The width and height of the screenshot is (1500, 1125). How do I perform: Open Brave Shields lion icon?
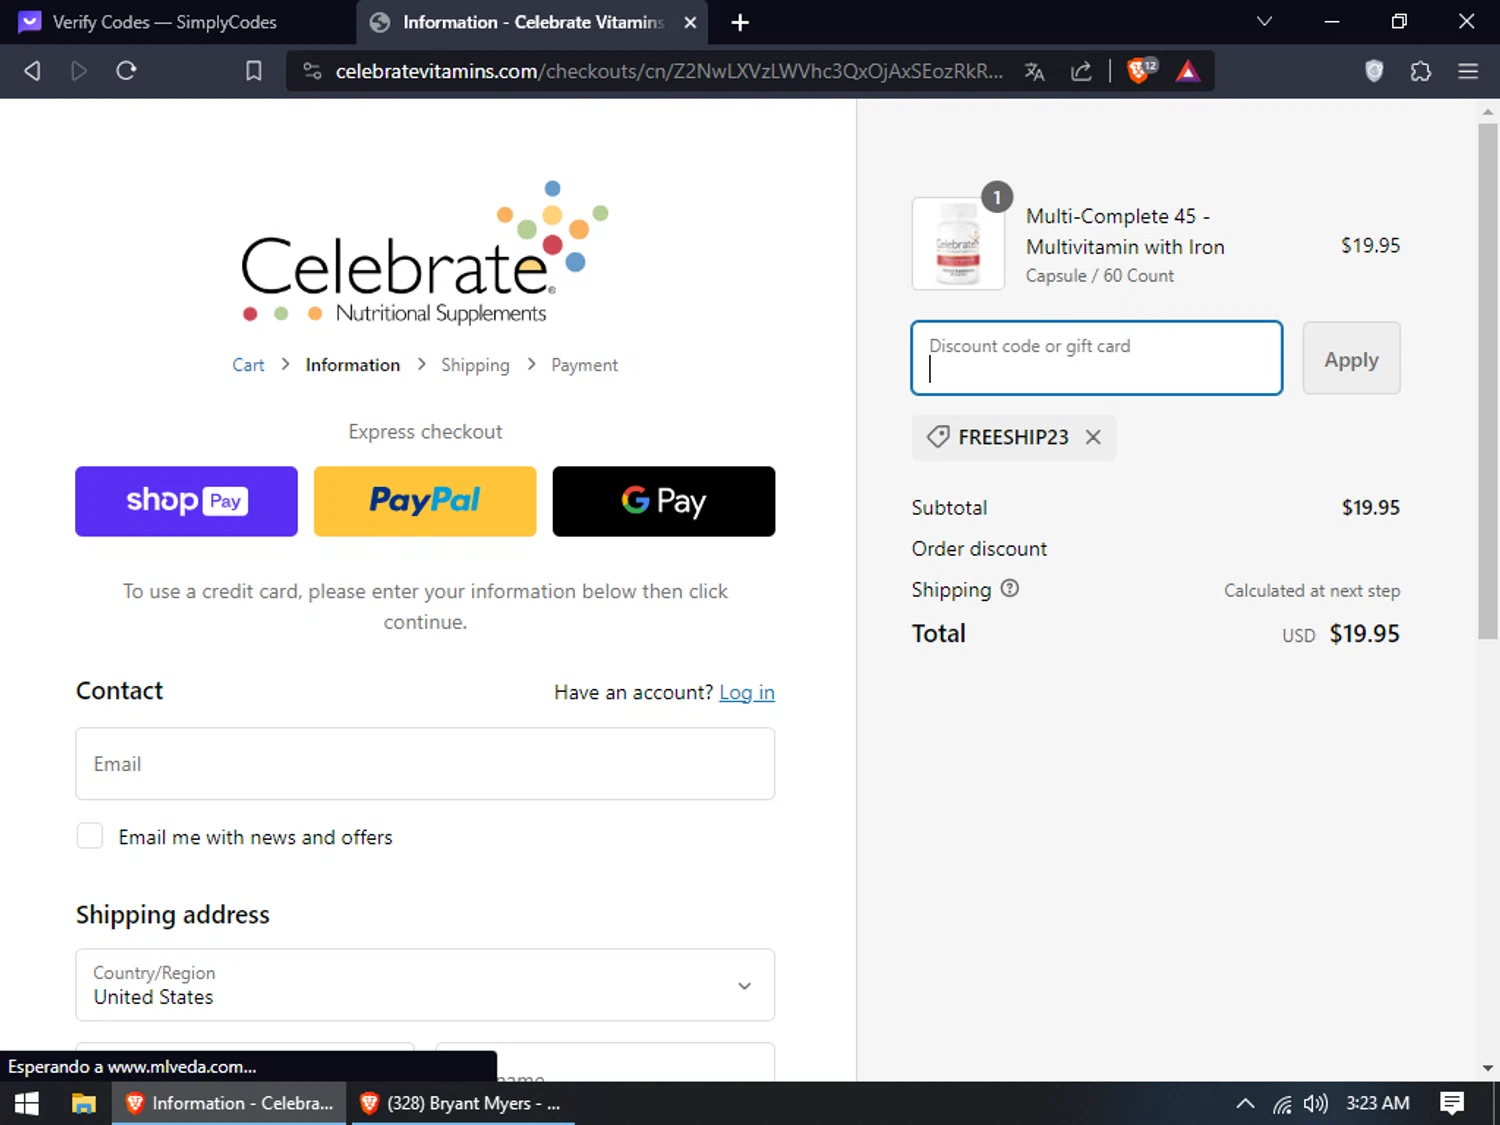(x=1139, y=71)
